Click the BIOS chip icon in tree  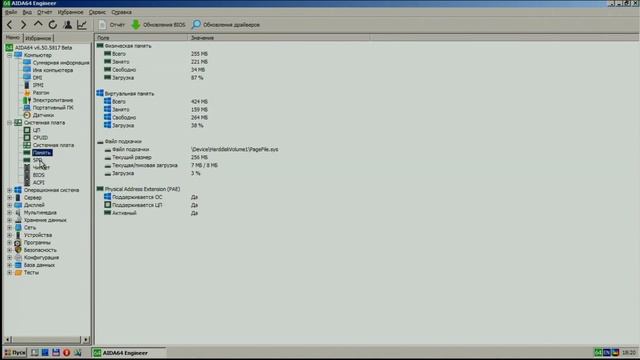pos(27,175)
